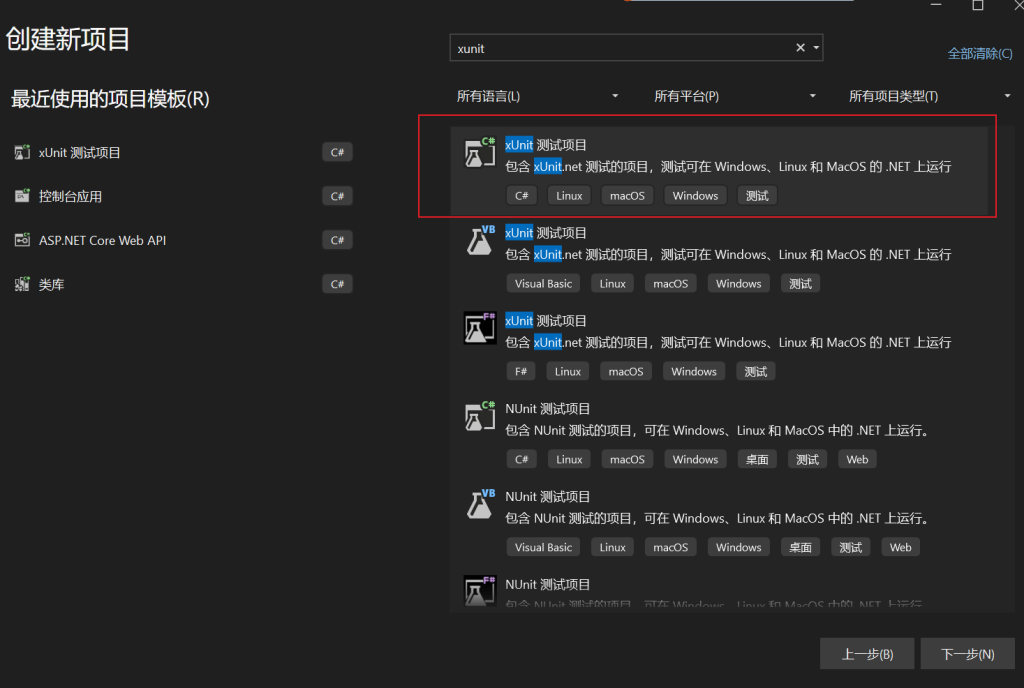1024x688 pixels.
Task: Open the 所有平台 platform filter dropdown
Action: [735, 96]
